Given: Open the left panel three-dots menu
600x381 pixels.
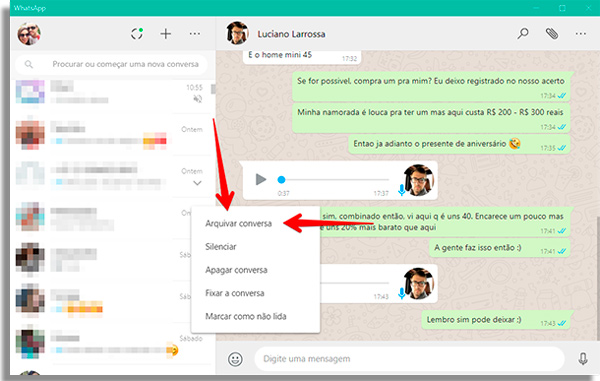Looking at the screenshot, I should (194, 34).
